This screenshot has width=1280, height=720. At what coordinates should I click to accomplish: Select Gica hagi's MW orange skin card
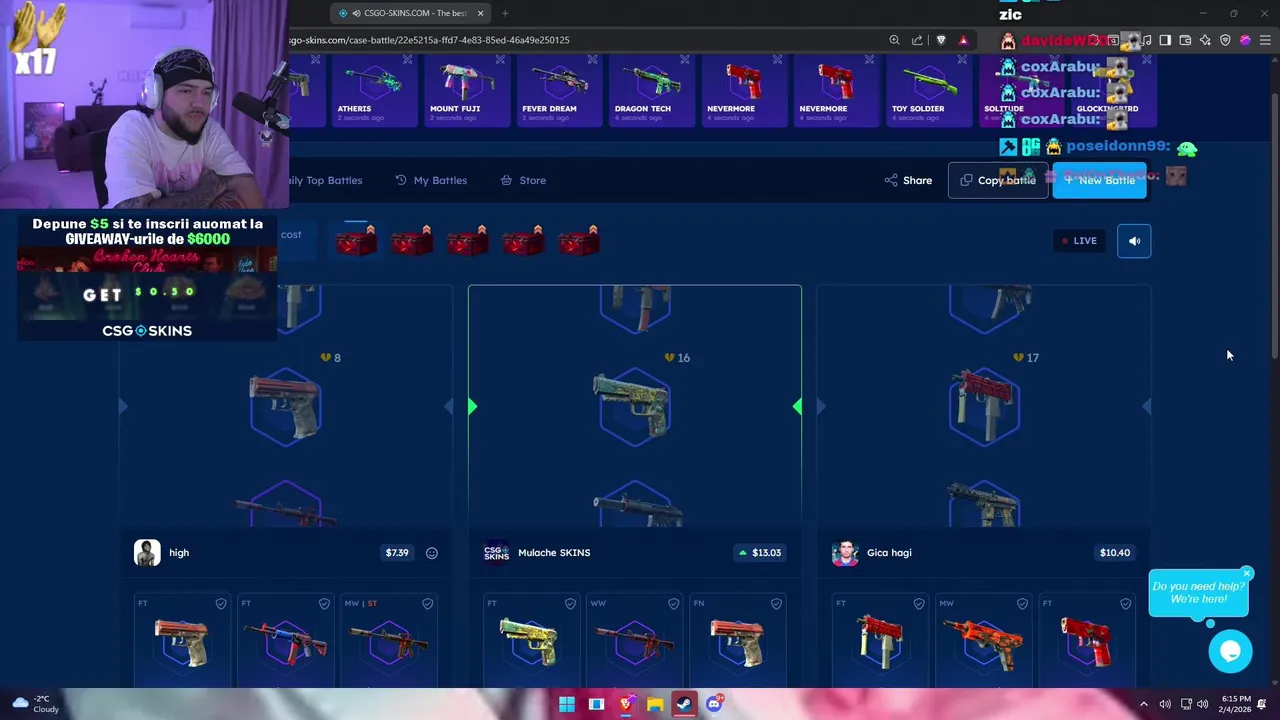click(984, 640)
